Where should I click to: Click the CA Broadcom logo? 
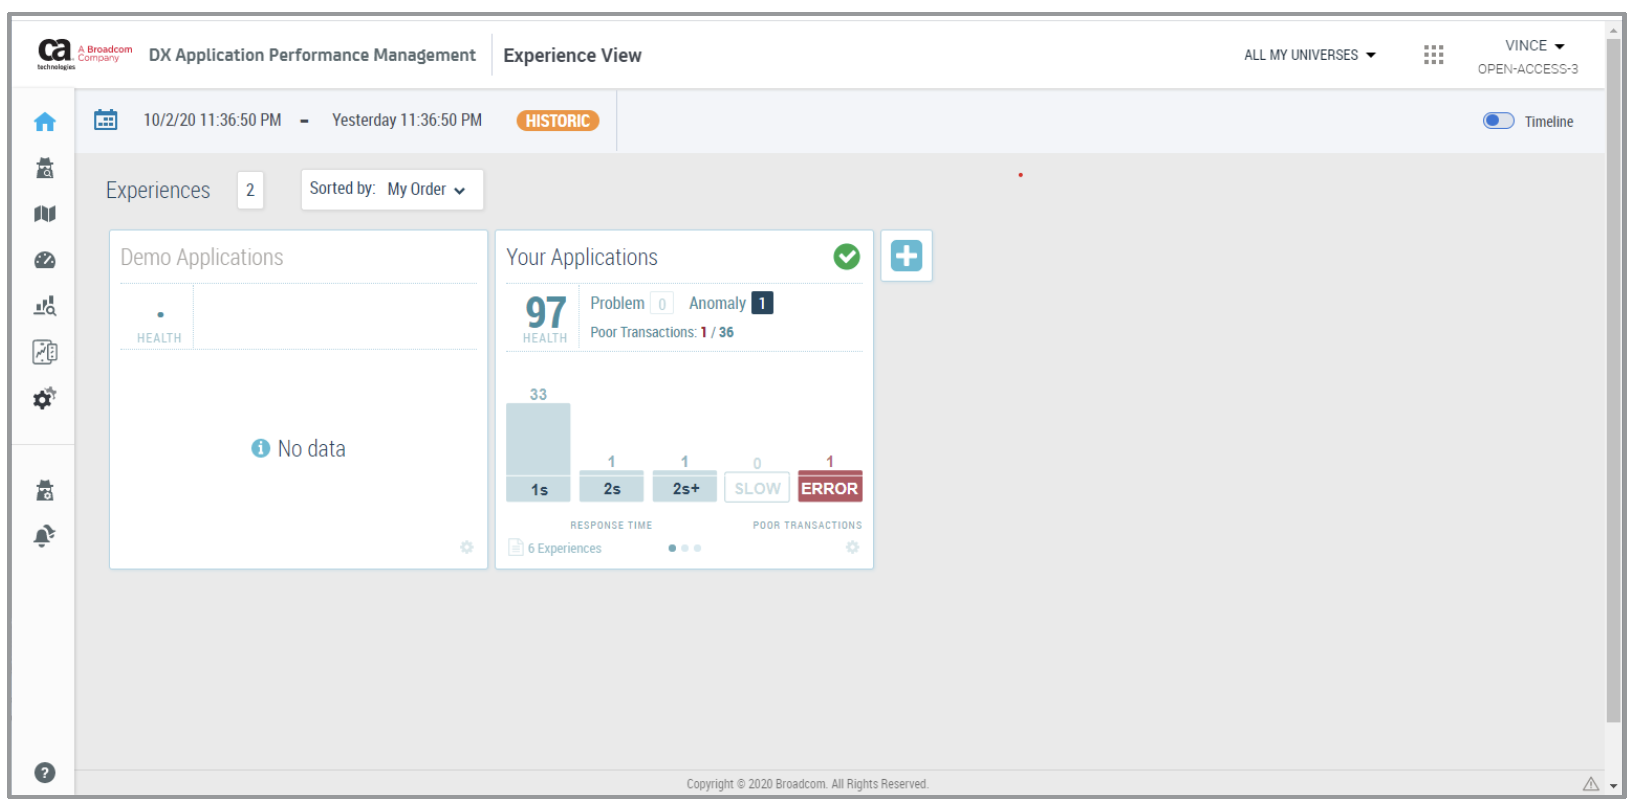click(84, 55)
